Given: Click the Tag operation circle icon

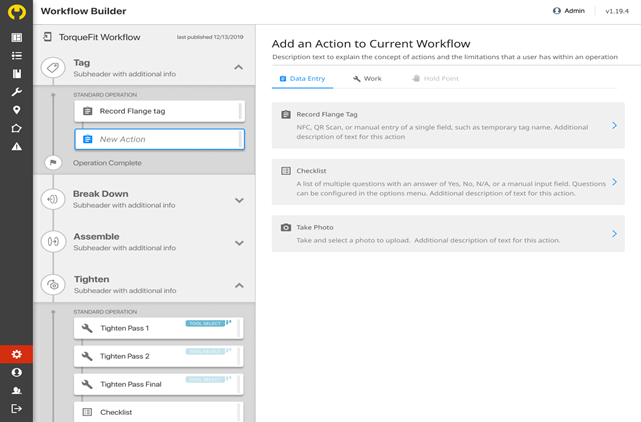Looking at the screenshot, I should (53, 67).
